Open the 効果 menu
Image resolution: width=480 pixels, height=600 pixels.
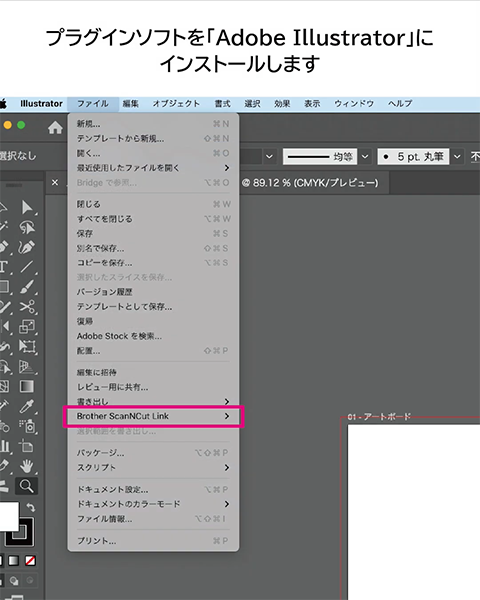coord(282,104)
